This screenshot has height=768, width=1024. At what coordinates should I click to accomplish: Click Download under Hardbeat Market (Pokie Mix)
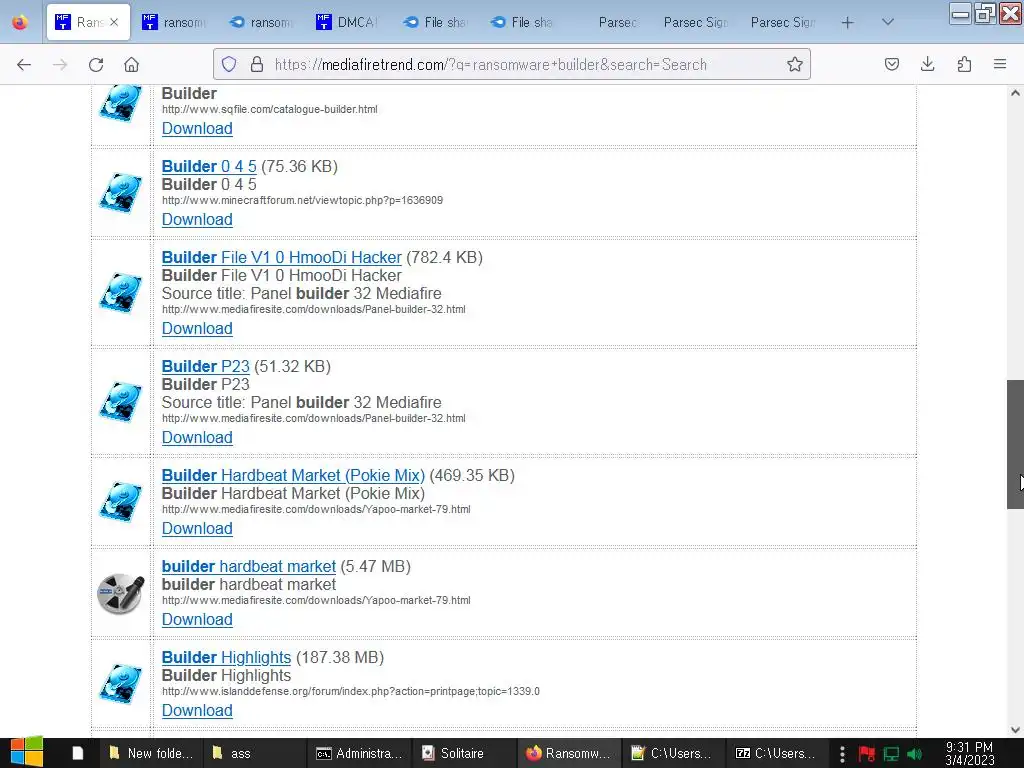[x=197, y=528]
